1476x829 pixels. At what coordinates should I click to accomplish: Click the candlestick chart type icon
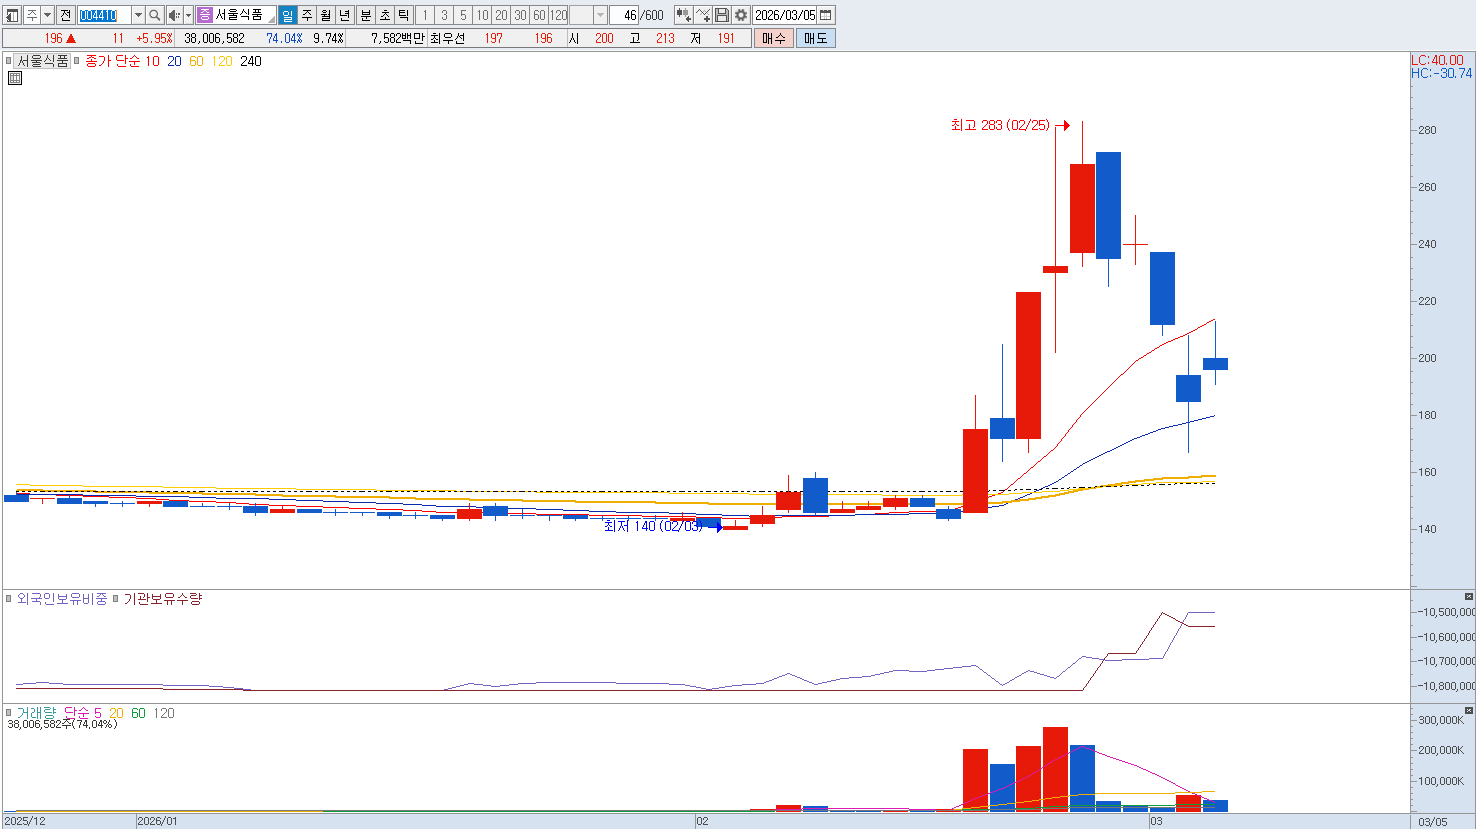click(684, 15)
